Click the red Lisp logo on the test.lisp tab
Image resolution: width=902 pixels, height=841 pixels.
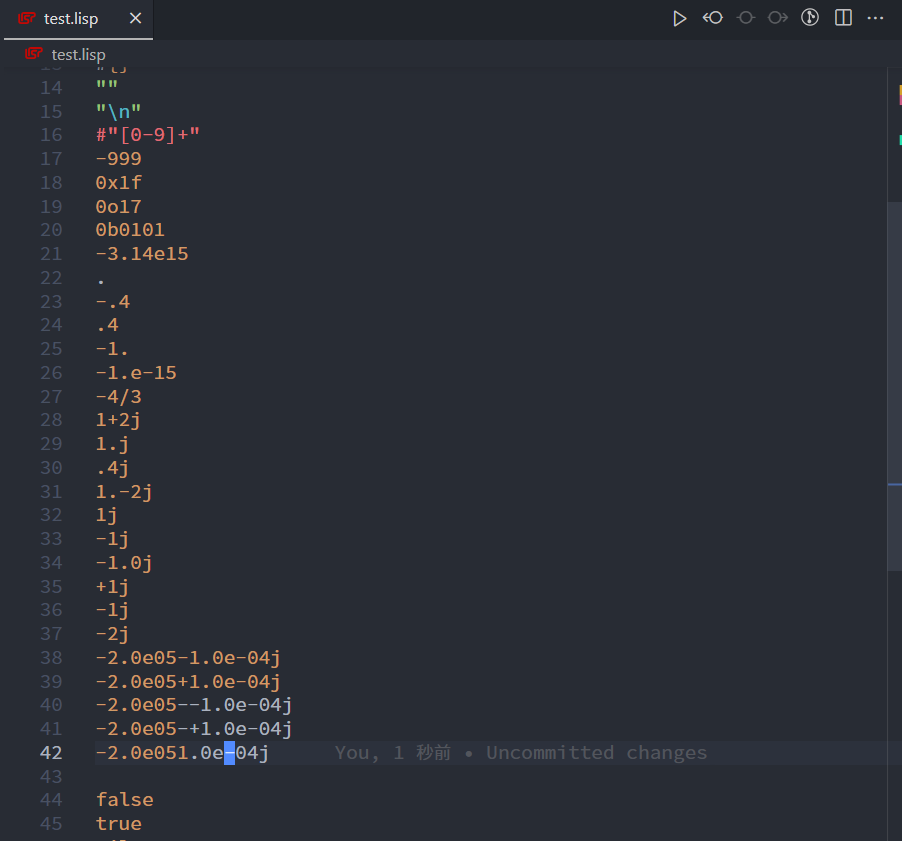point(25,18)
